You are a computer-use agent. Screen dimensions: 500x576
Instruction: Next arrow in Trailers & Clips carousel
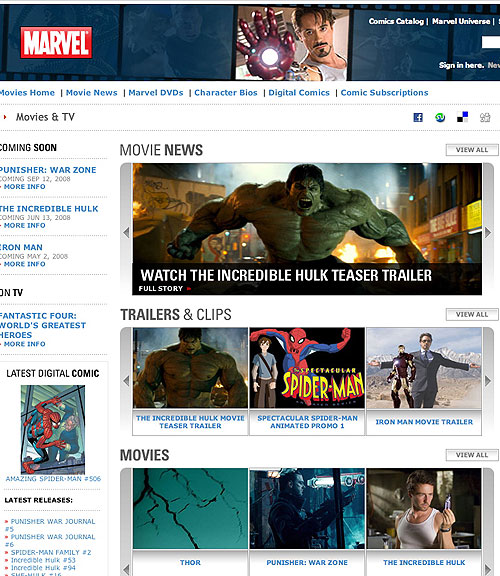pos(488,381)
